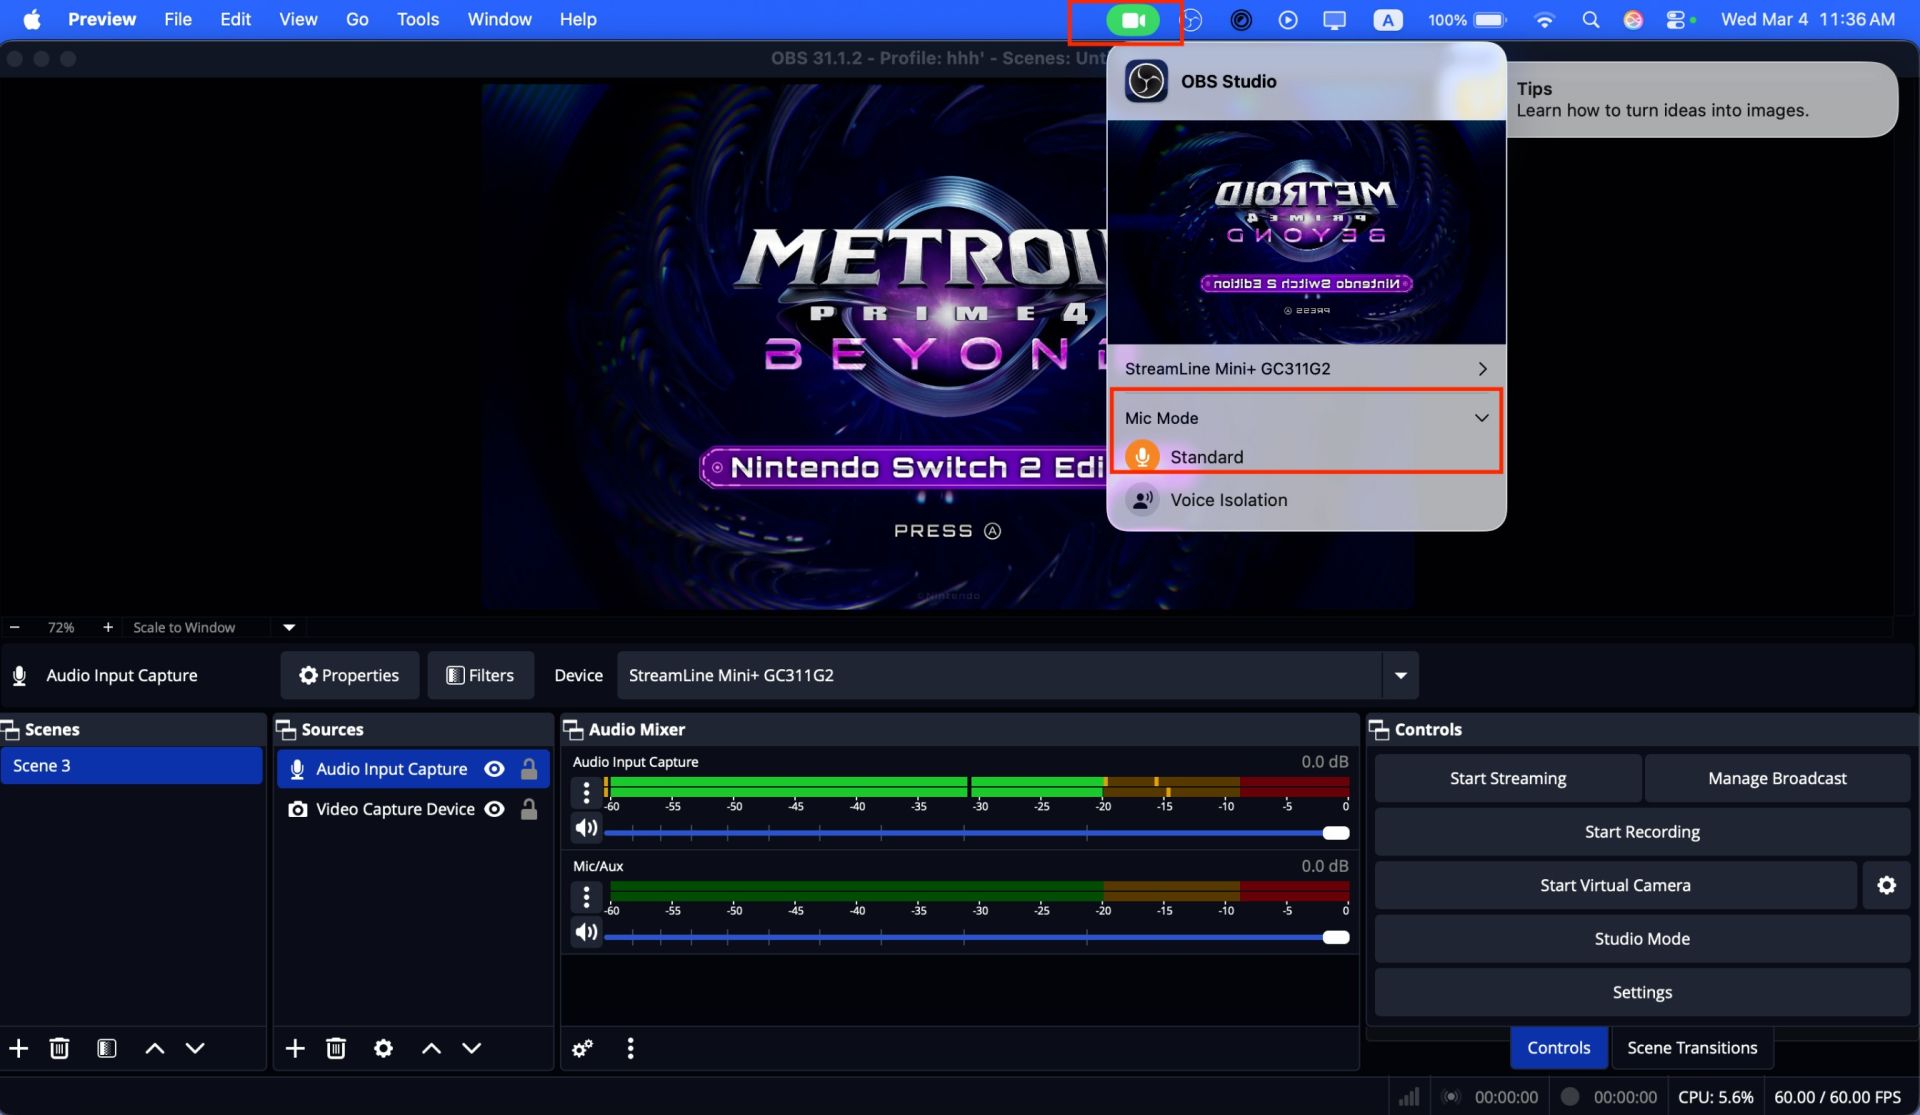
Task: Move scene up with arrow icon
Action: (x=155, y=1048)
